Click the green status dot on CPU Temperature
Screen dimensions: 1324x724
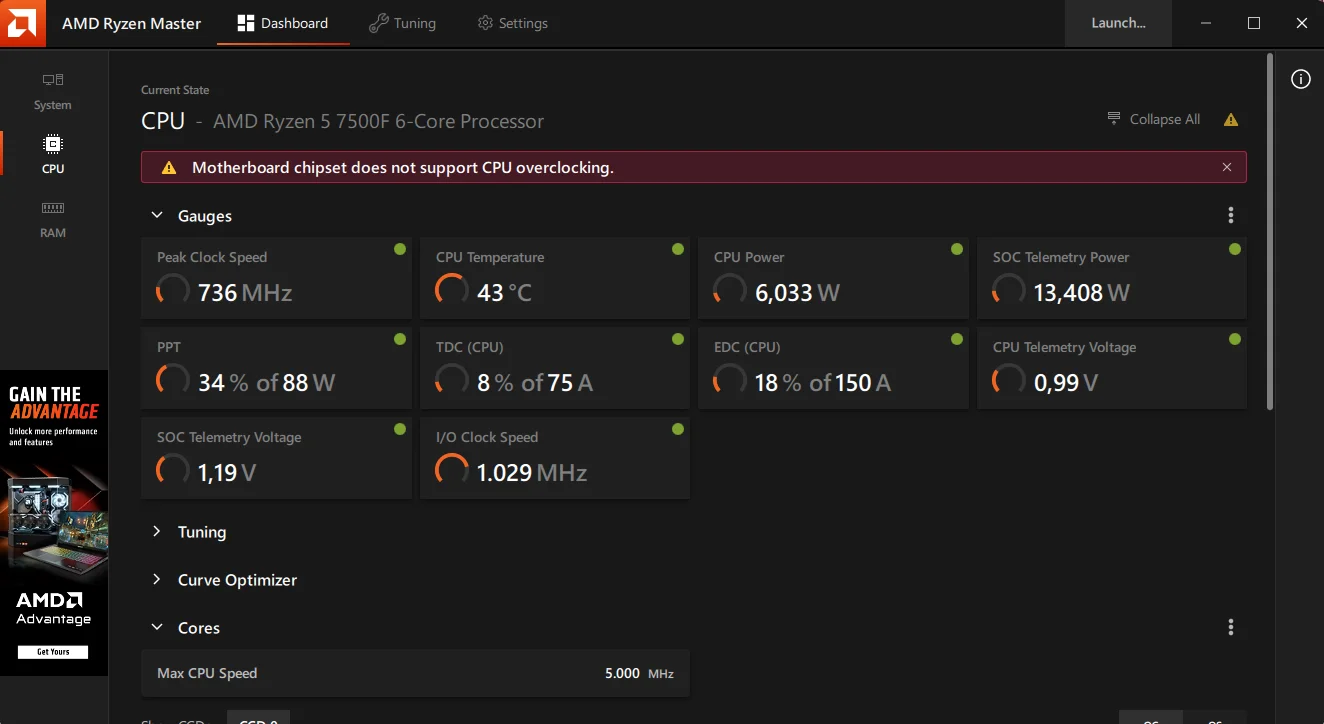tap(678, 249)
